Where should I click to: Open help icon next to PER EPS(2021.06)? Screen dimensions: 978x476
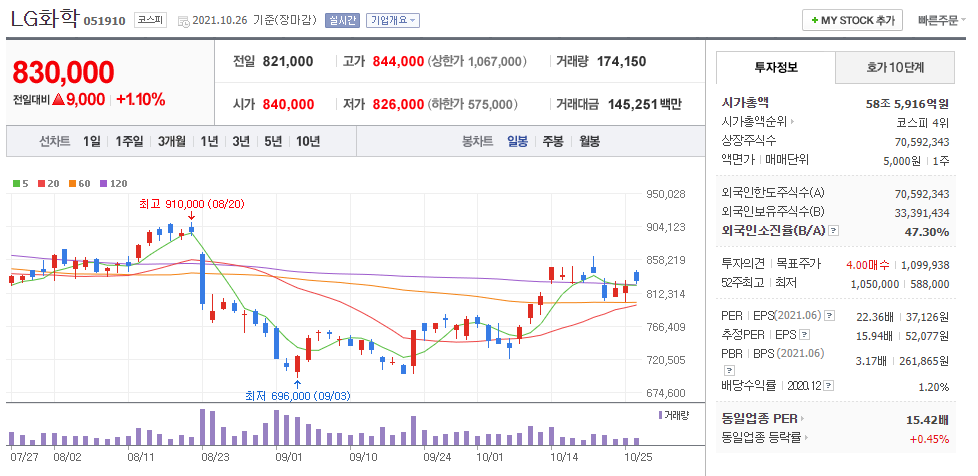click(829, 316)
